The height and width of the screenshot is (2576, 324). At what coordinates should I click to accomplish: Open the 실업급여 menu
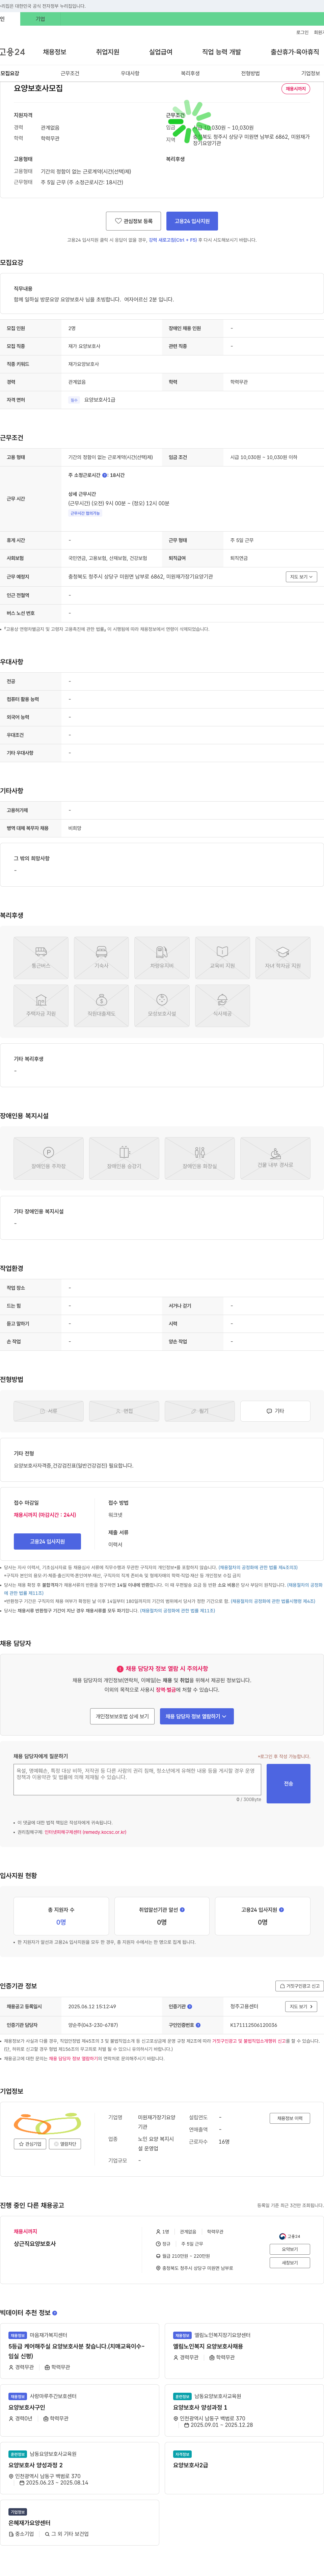tap(160, 52)
